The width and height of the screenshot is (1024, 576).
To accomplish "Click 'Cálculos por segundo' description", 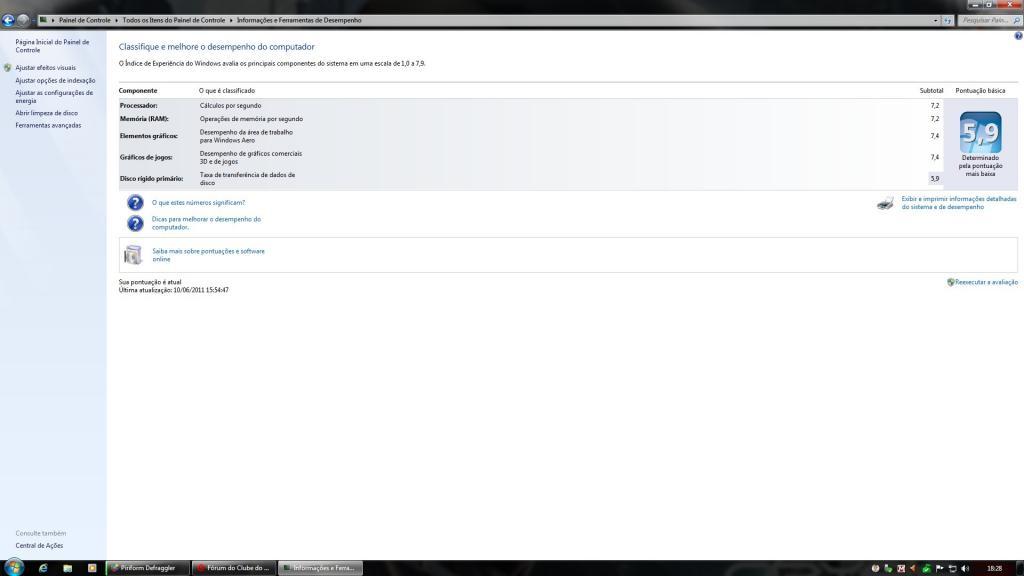I will (231, 106).
